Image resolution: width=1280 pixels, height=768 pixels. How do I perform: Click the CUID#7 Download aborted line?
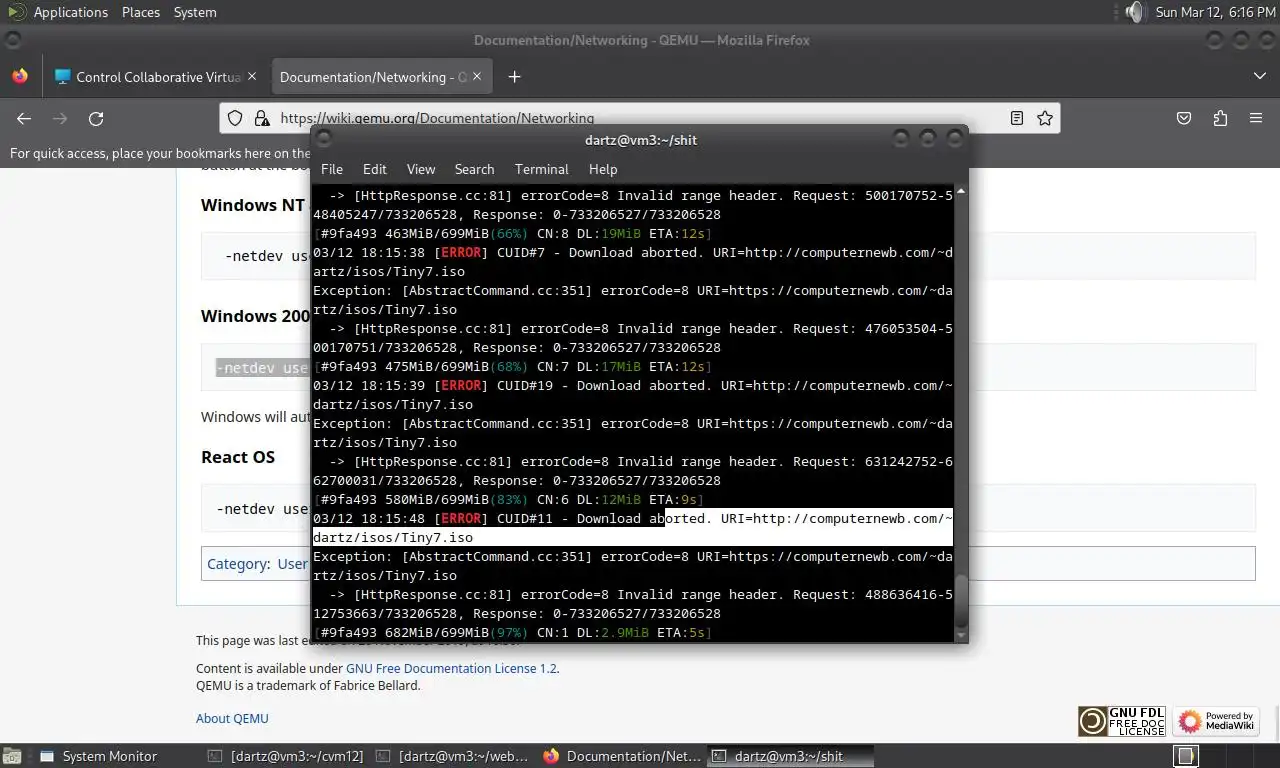point(632,262)
